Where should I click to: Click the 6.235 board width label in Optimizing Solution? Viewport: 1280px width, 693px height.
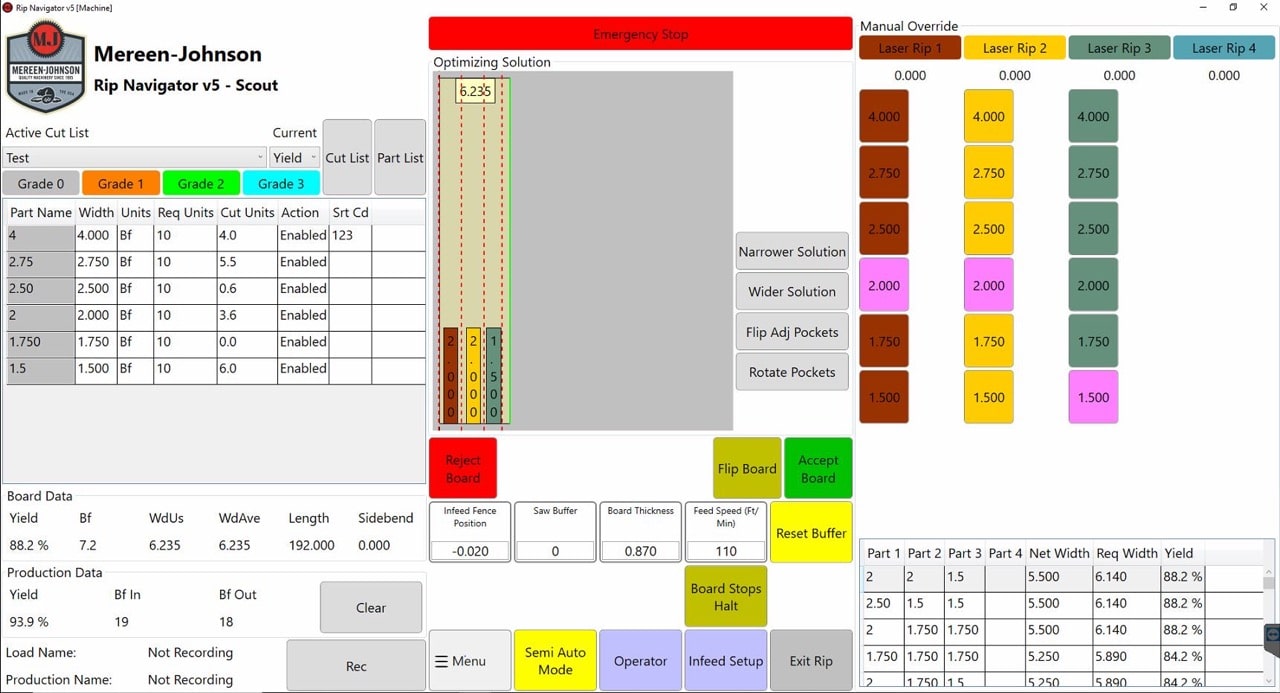tap(475, 91)
